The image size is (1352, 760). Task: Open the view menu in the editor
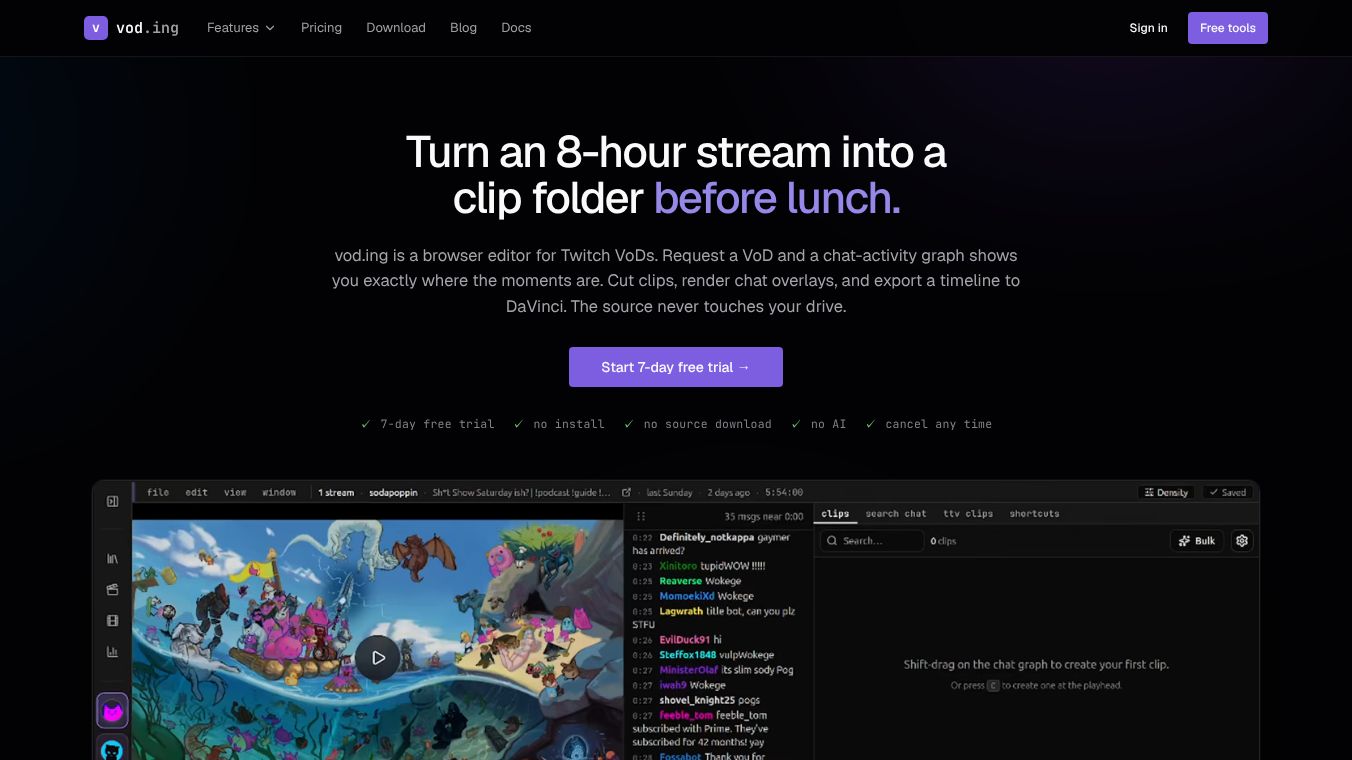[235, 493]
